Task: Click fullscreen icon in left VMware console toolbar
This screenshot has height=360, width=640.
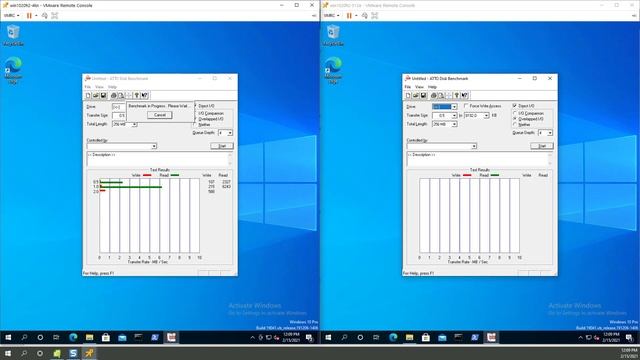Action: [55, 16]
